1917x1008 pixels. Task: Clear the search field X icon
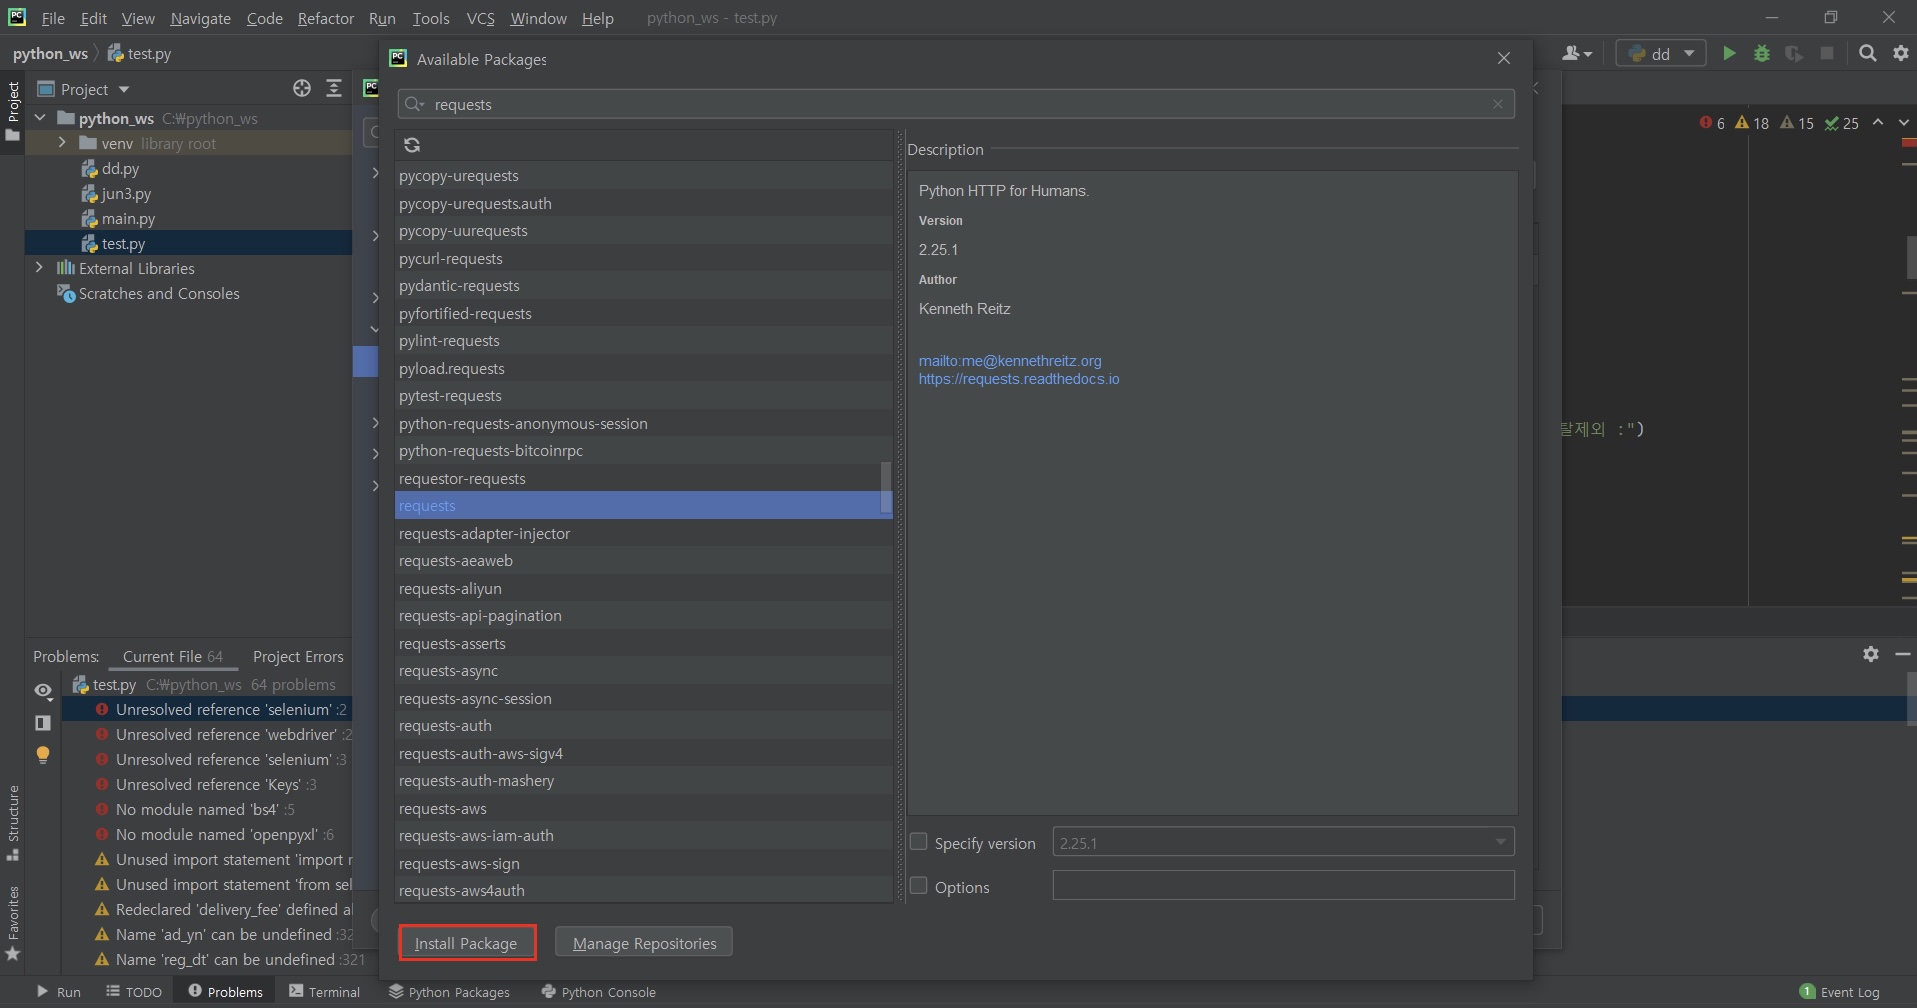[1498, 104]
